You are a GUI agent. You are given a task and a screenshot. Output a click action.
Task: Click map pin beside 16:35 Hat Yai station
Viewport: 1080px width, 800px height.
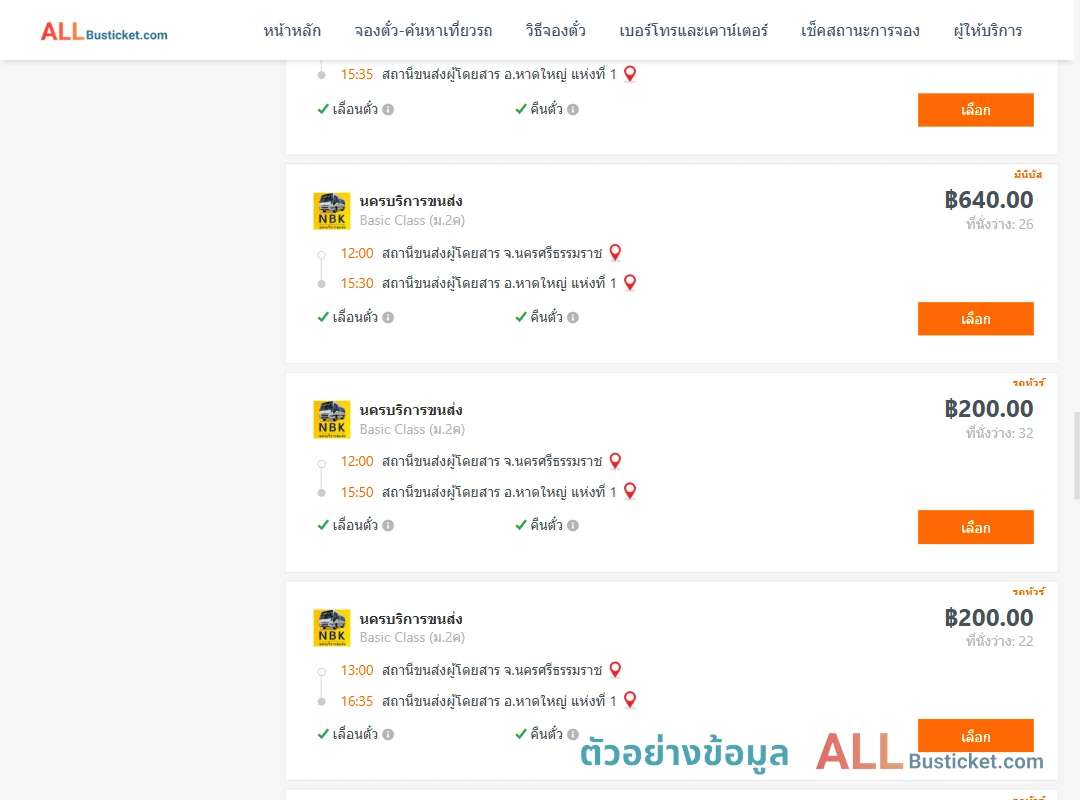[630, 700]
